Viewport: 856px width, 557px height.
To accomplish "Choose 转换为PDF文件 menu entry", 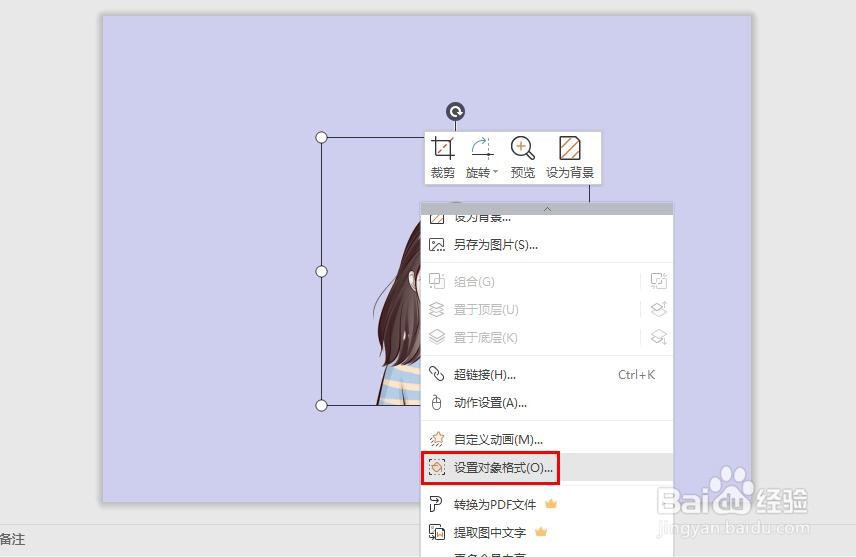I will click(x=547, y=504).
